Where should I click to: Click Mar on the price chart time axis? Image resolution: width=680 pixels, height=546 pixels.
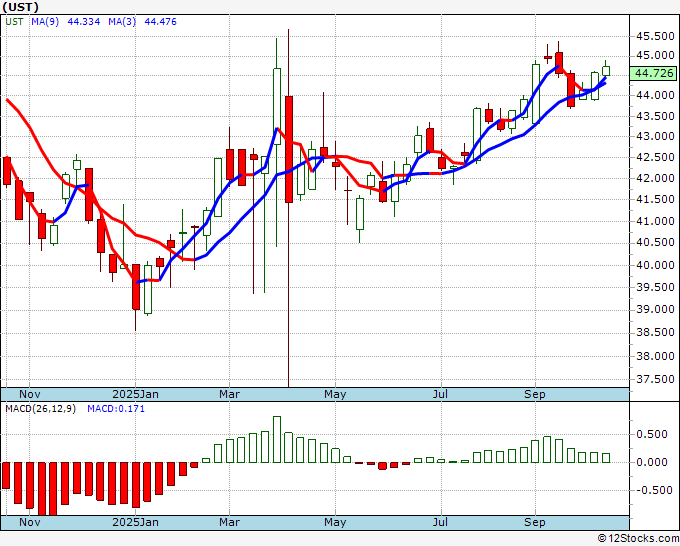229,394
